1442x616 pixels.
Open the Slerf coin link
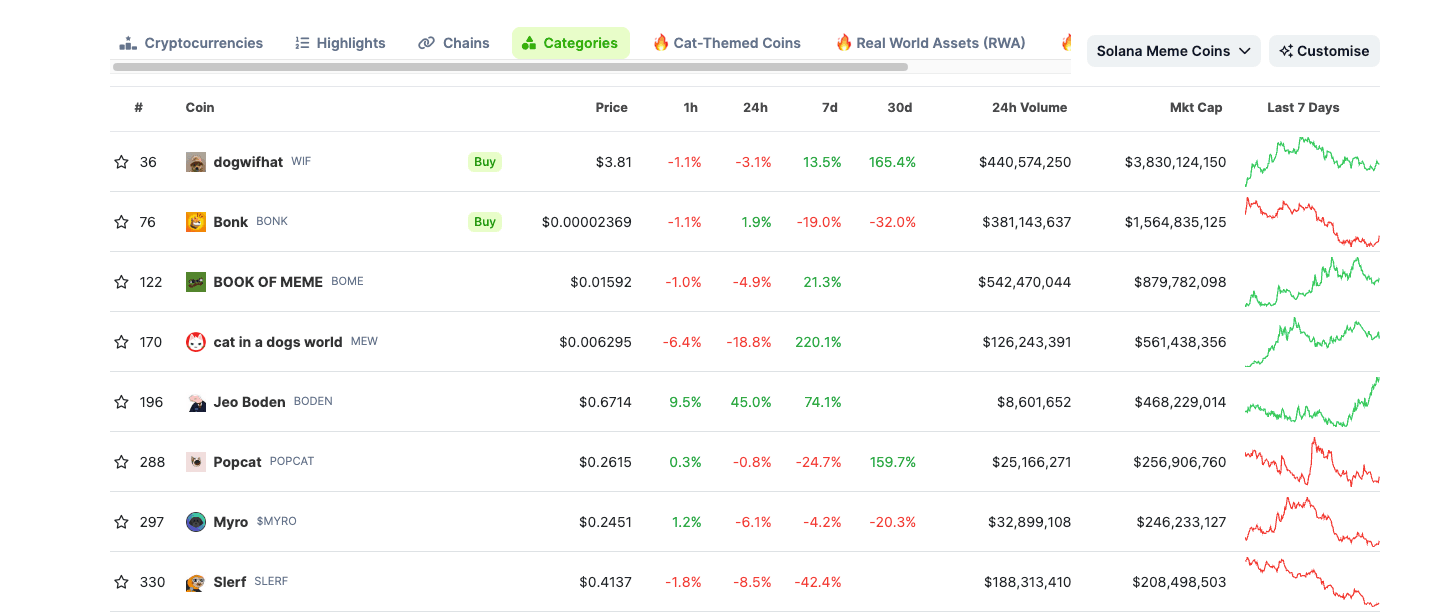click(x=229, y=582)
